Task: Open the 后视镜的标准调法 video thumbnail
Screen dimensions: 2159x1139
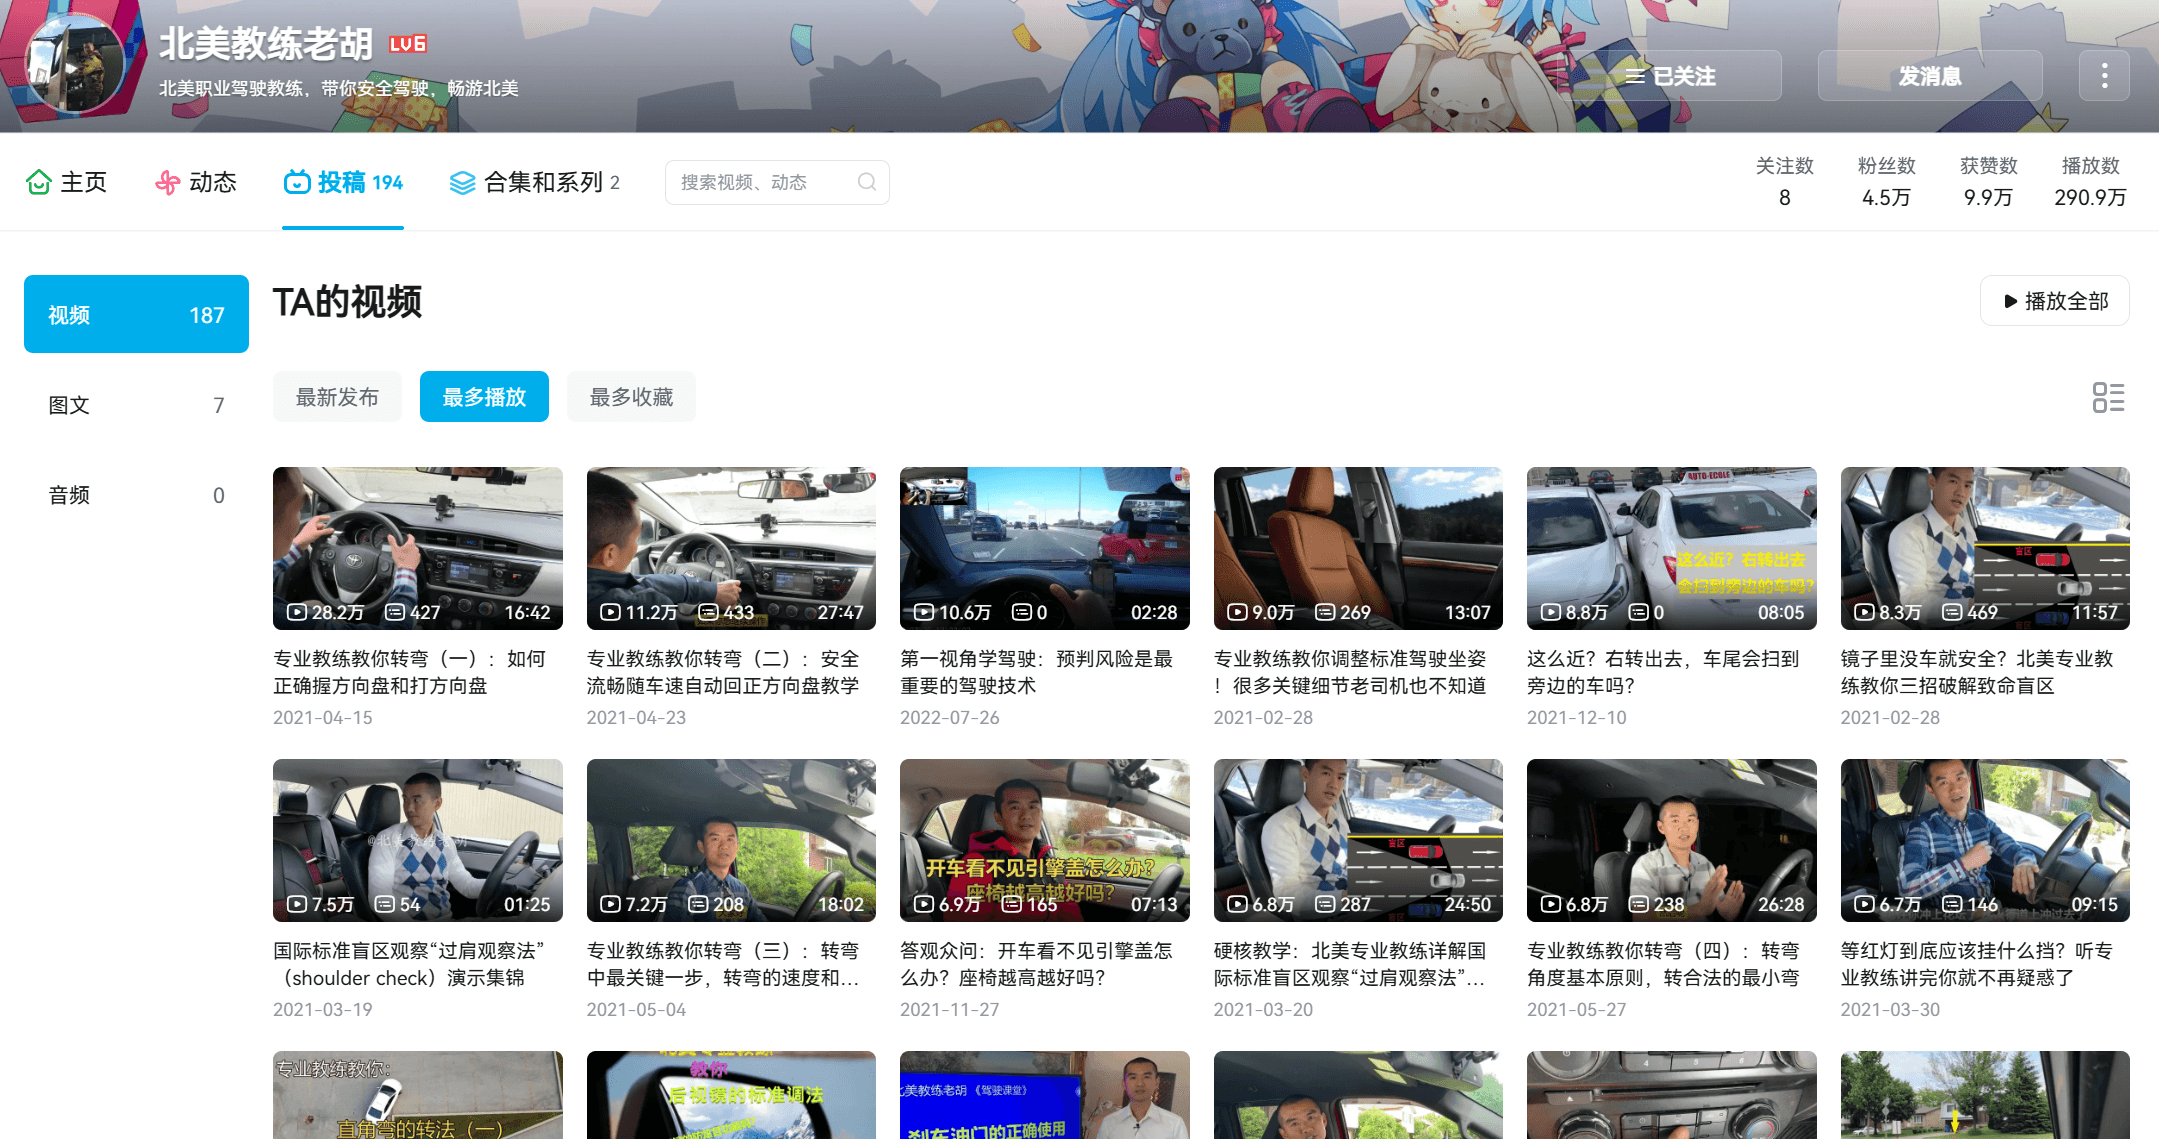Action: (731, 1095)
